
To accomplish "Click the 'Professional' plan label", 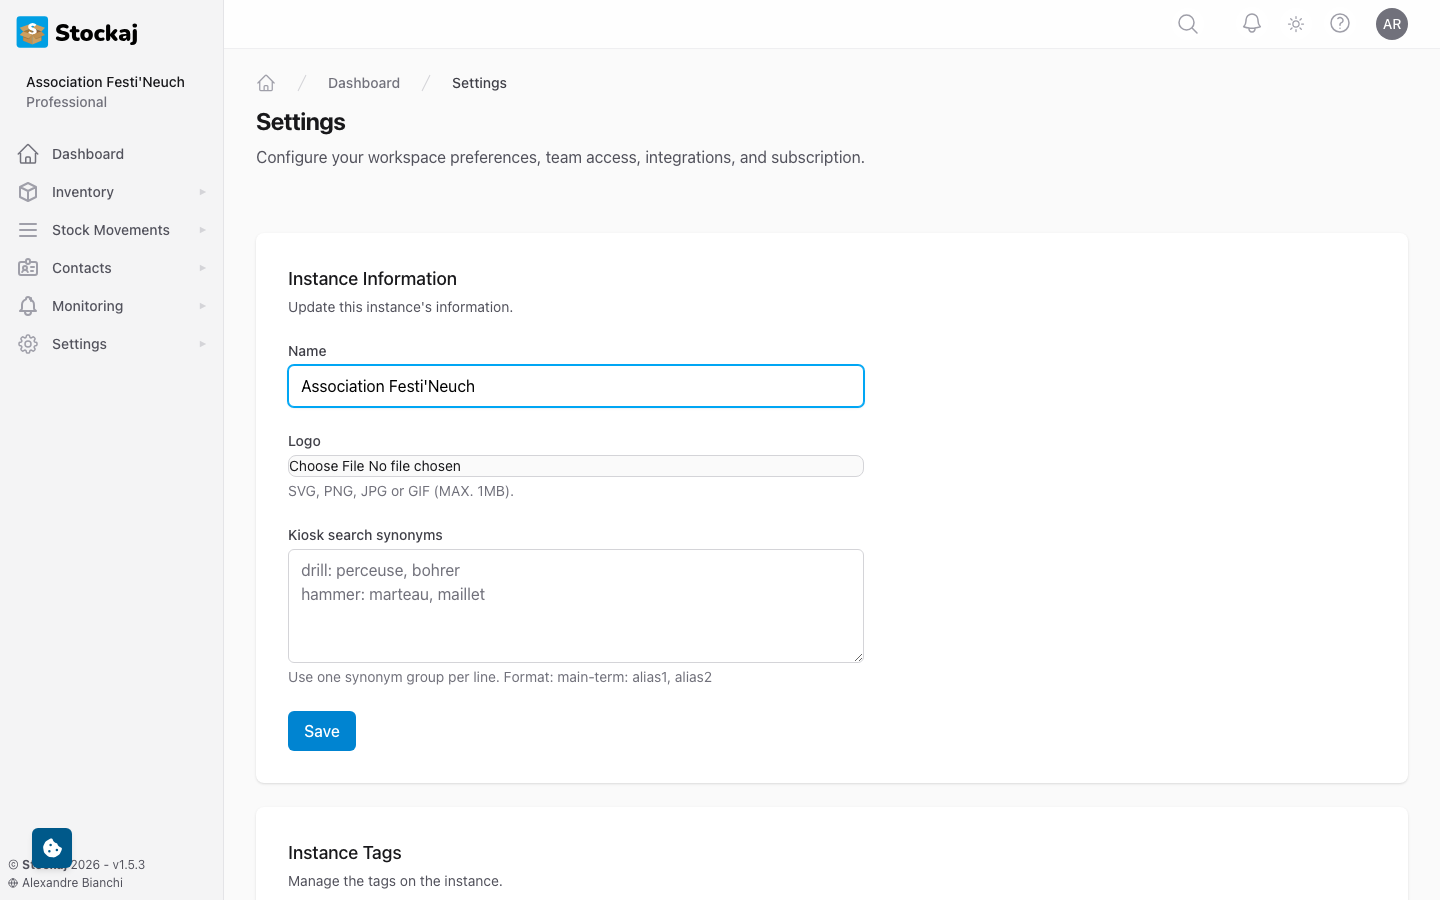I will (66, 102).
